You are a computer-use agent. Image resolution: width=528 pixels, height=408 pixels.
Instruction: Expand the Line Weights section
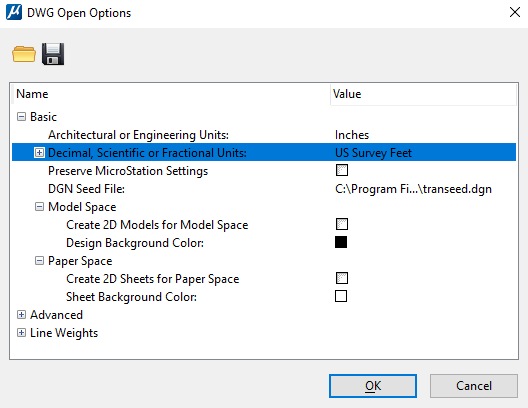(21, 333)
